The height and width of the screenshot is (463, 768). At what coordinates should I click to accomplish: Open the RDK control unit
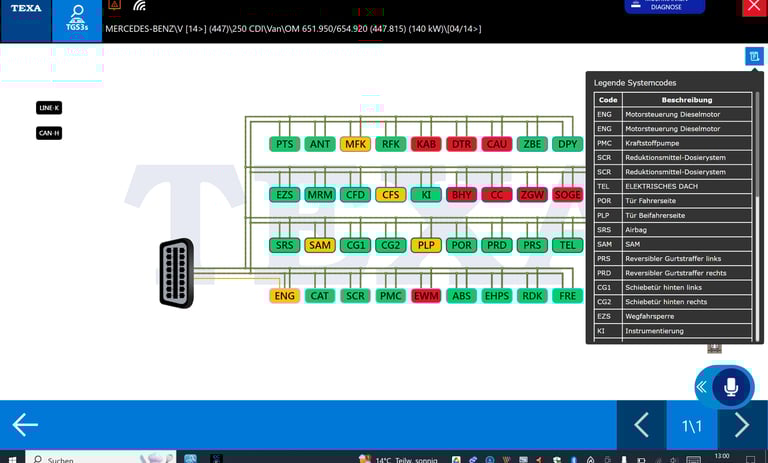532,295
